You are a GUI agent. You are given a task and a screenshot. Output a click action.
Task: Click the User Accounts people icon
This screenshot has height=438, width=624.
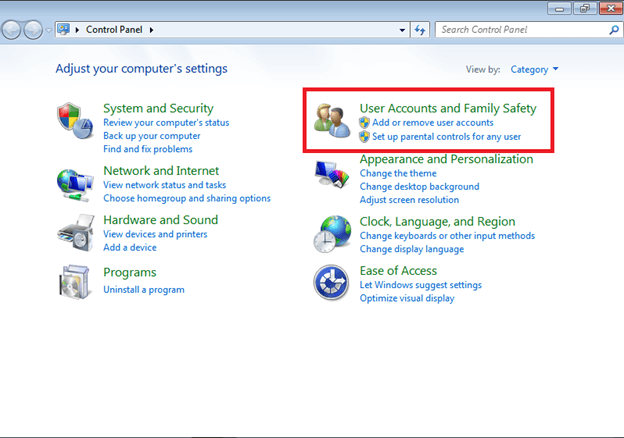[332, 121]
